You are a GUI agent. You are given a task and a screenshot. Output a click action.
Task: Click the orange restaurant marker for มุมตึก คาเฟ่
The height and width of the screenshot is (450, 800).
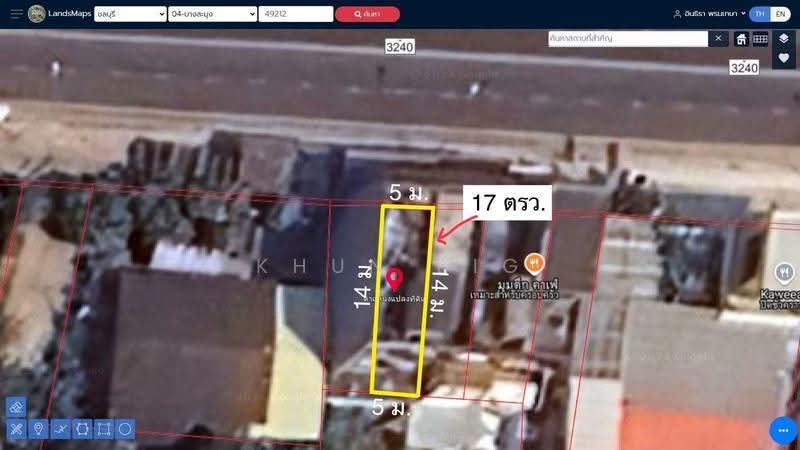tap(534, 264)
